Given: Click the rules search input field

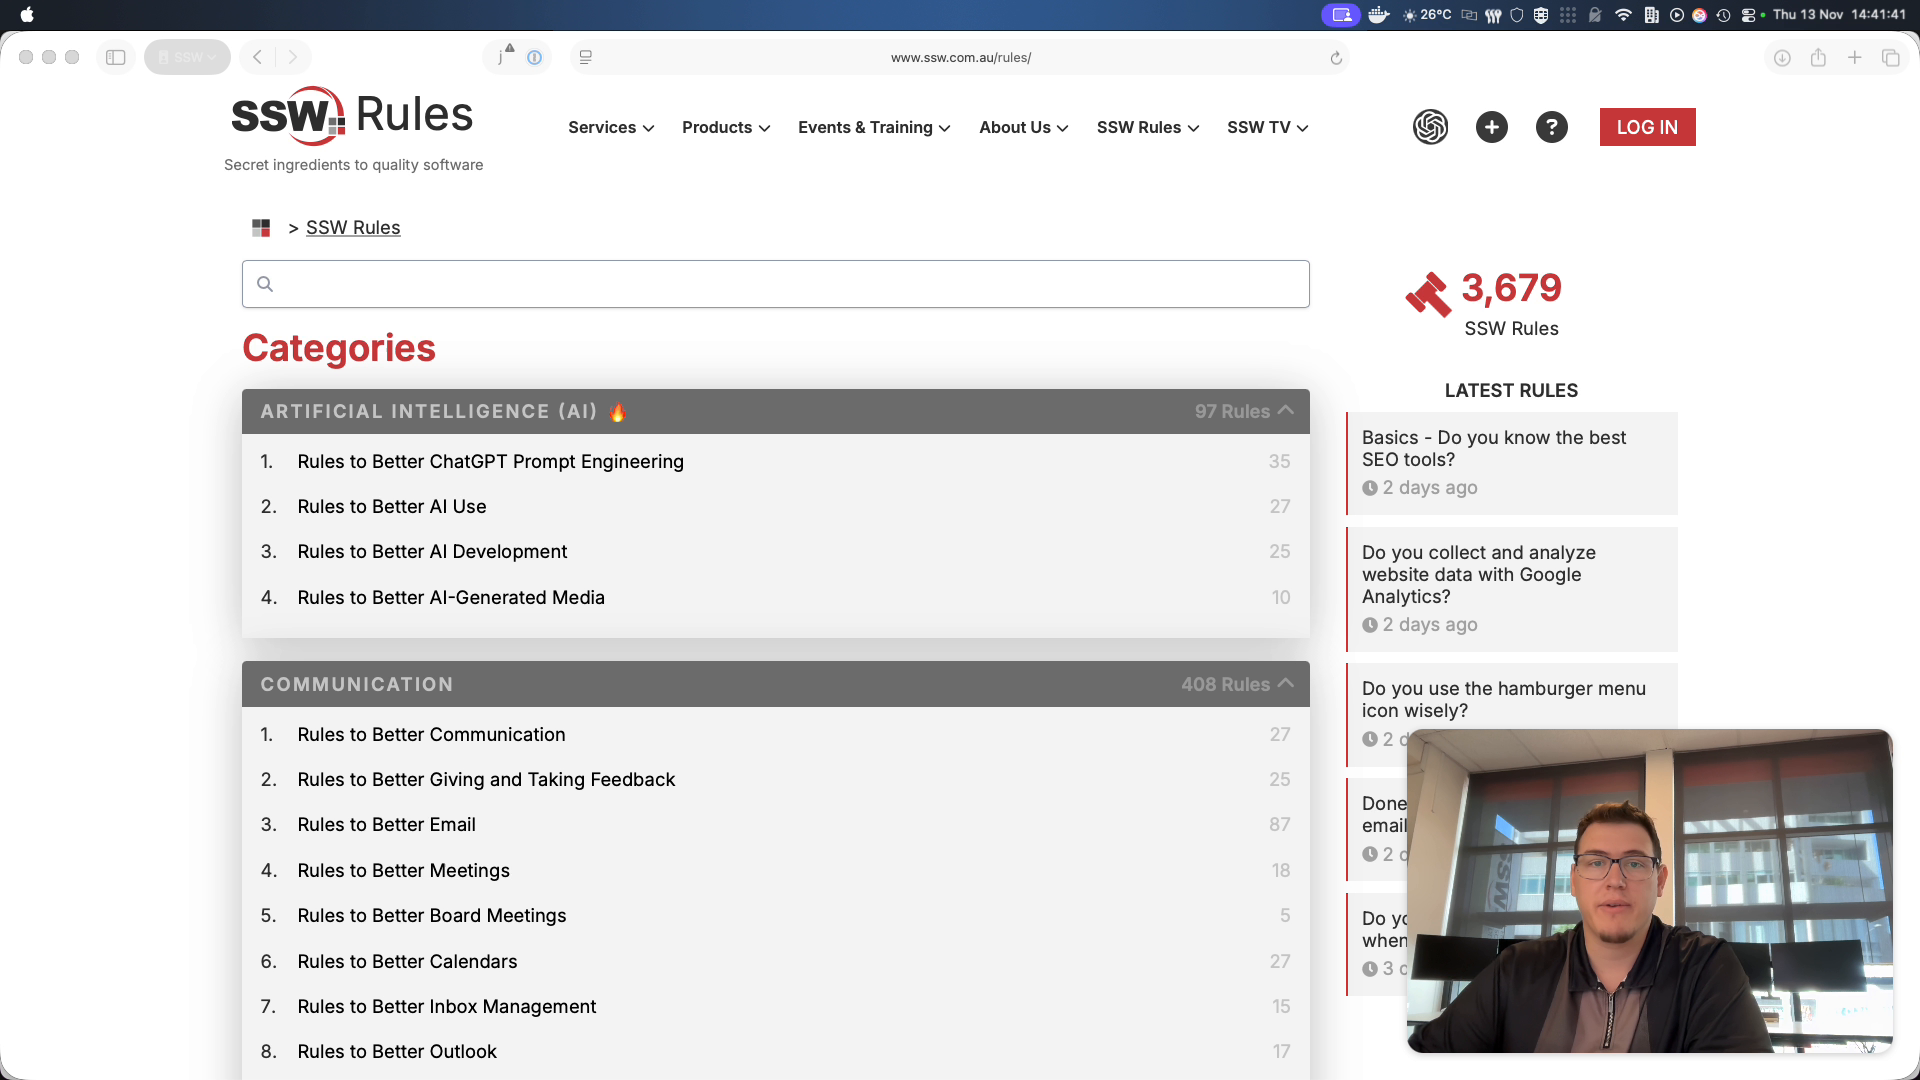Looking at the screenshot, I should [x=775, y=284].
